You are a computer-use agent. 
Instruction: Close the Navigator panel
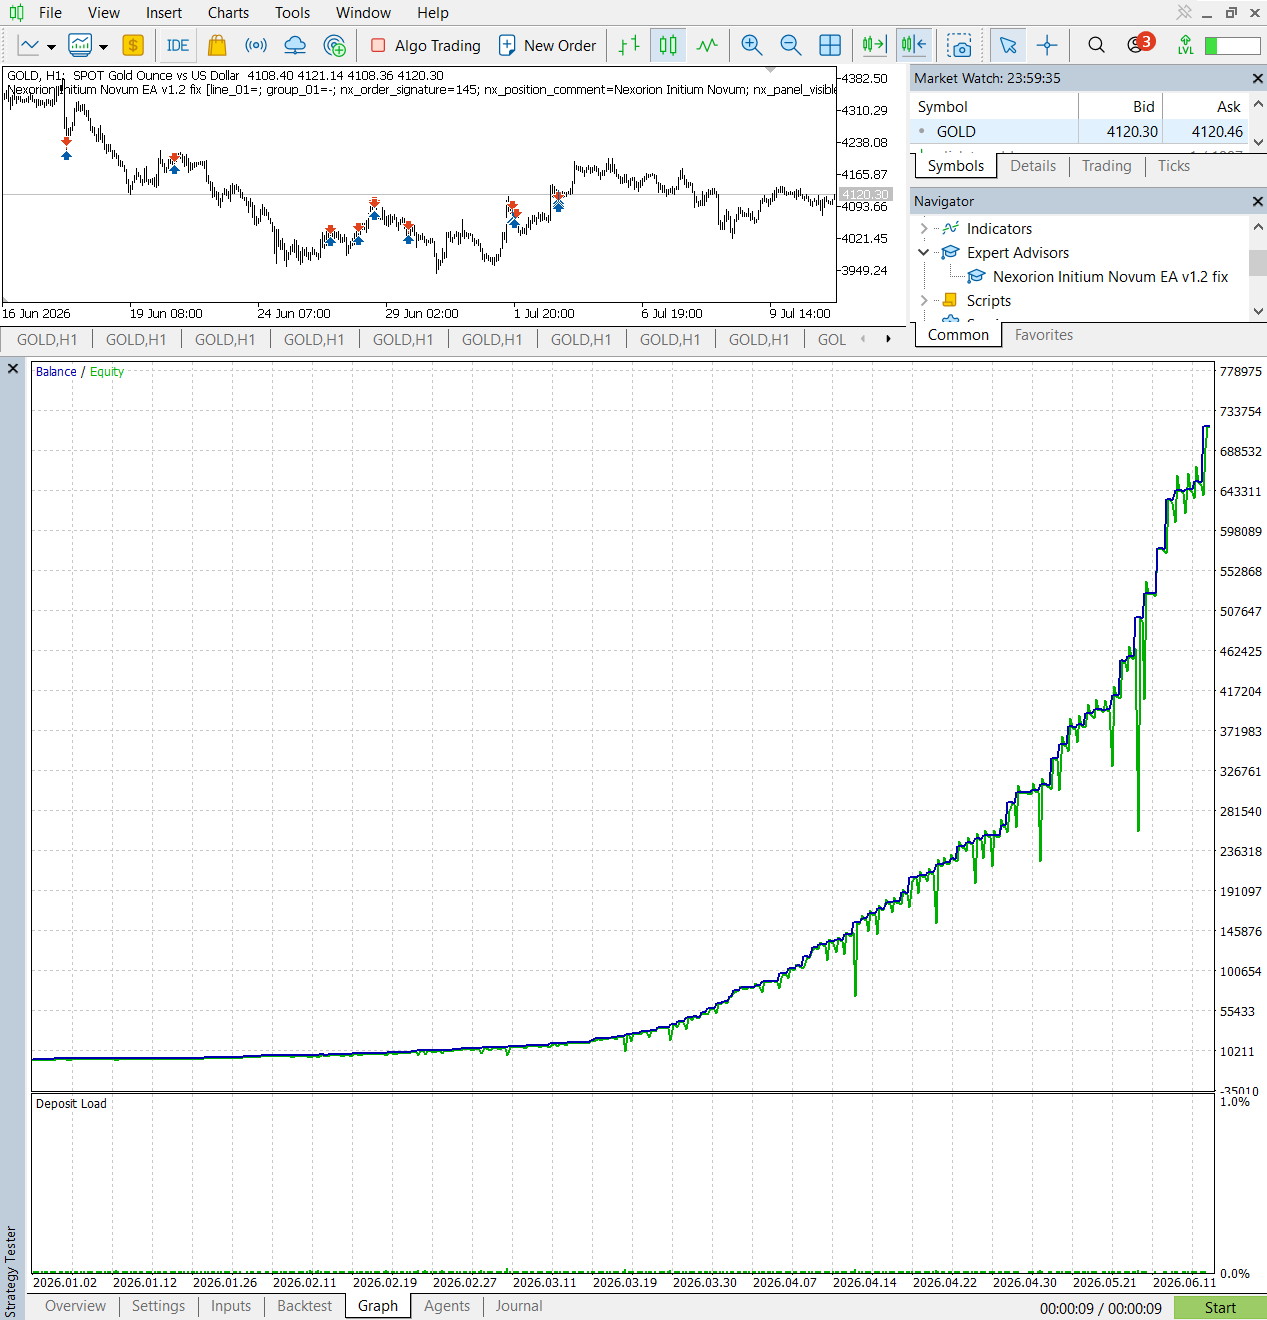[x=1257, y=201]
